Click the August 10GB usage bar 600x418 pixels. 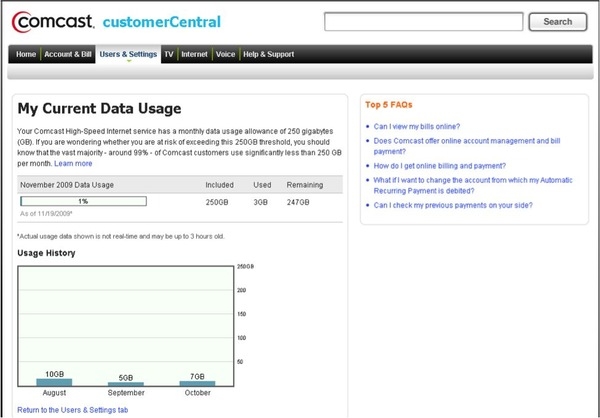click(54, 382)
